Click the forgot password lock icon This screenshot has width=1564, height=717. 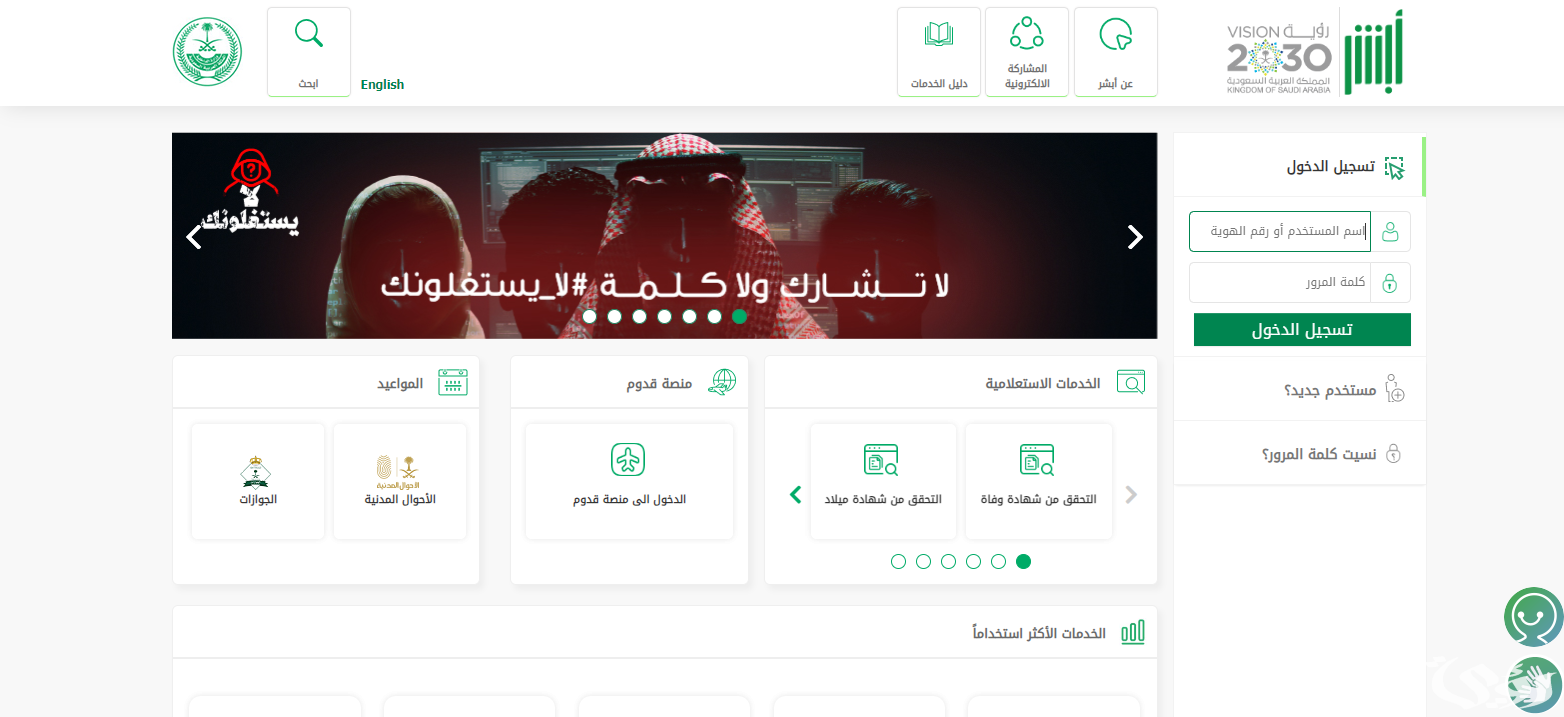[1394, 454]
